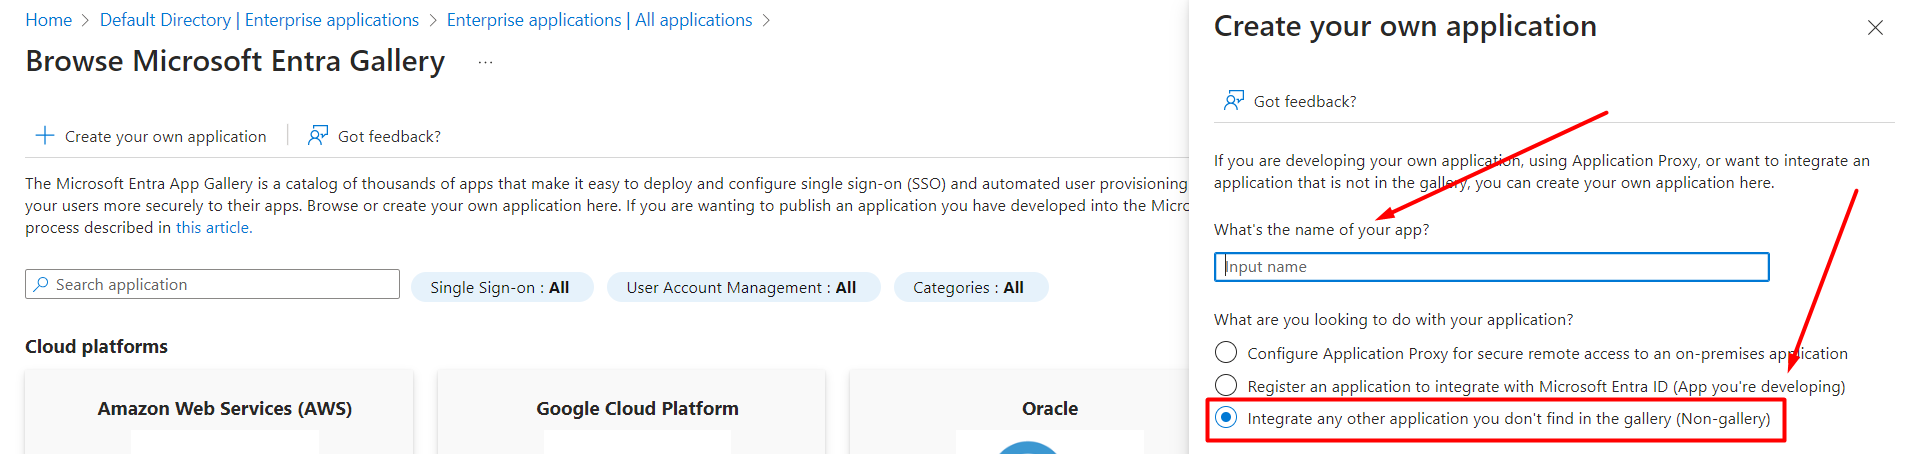The image size is (1910, 454).
Task: Click the feedback icon in gallery toolbar
Action: 318,136
